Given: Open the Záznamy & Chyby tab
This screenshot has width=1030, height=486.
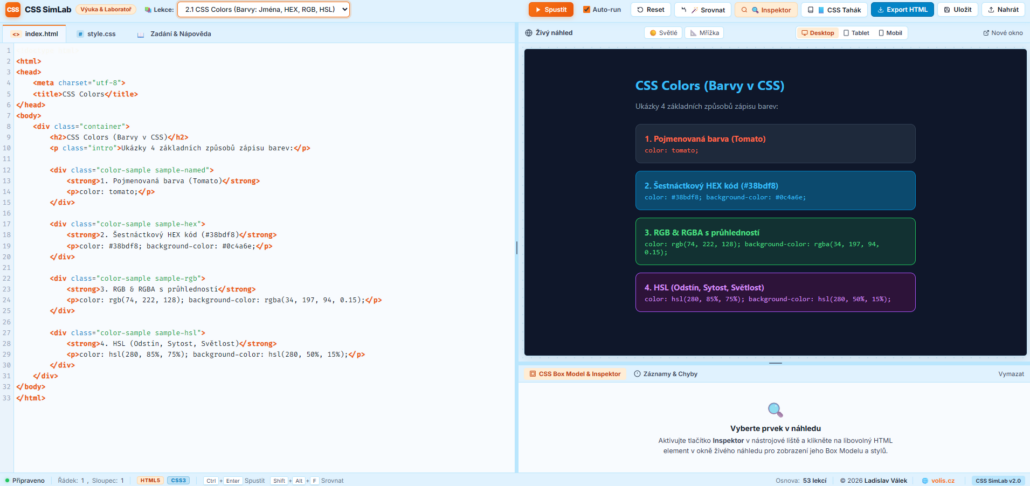Looking at the screenshot, I should [665, 374].
